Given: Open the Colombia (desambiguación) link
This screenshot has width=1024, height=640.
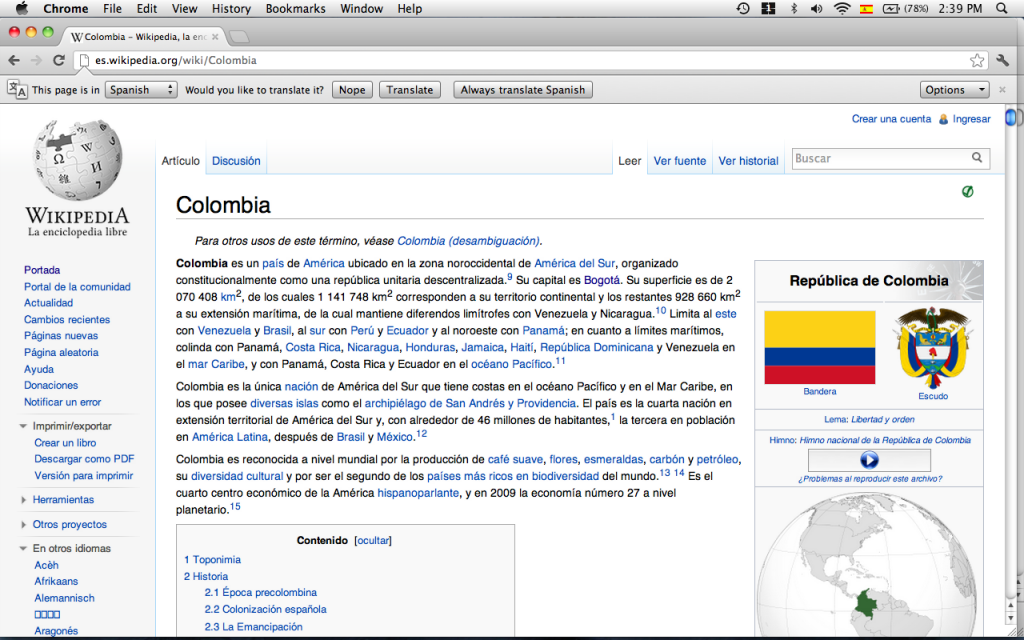Looking at the screenshot, I should 469,241.
